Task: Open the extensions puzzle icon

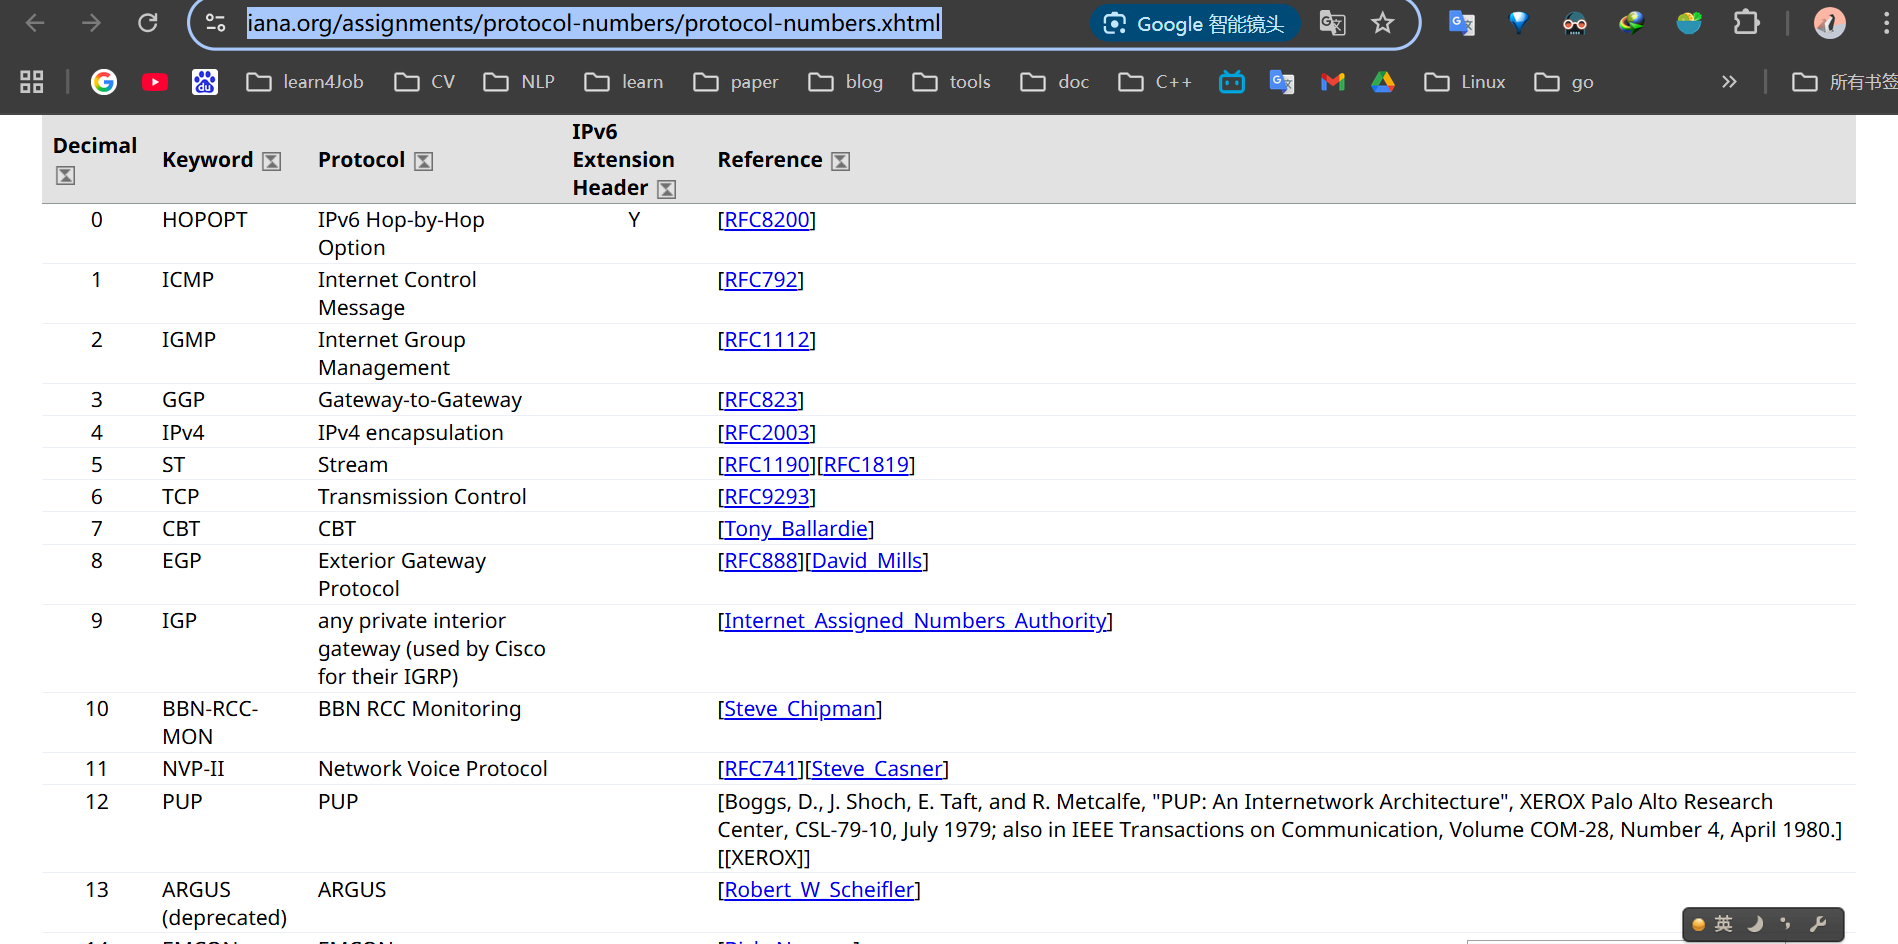Action: point(1746,22)
